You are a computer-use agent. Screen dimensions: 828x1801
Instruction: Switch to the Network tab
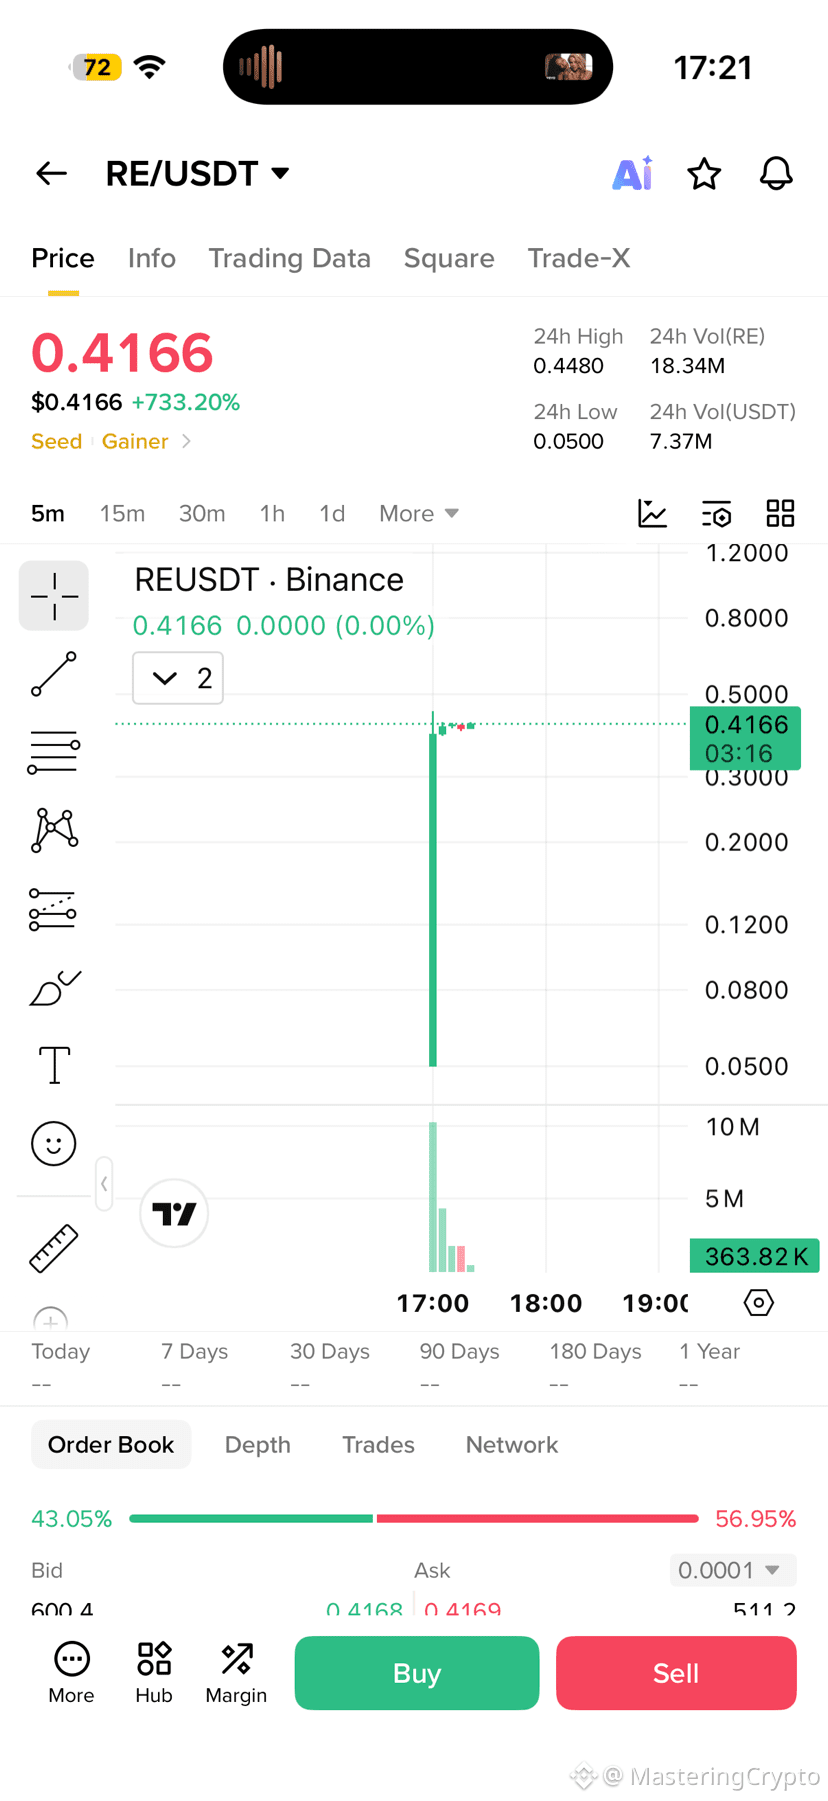click(512, 1445)
